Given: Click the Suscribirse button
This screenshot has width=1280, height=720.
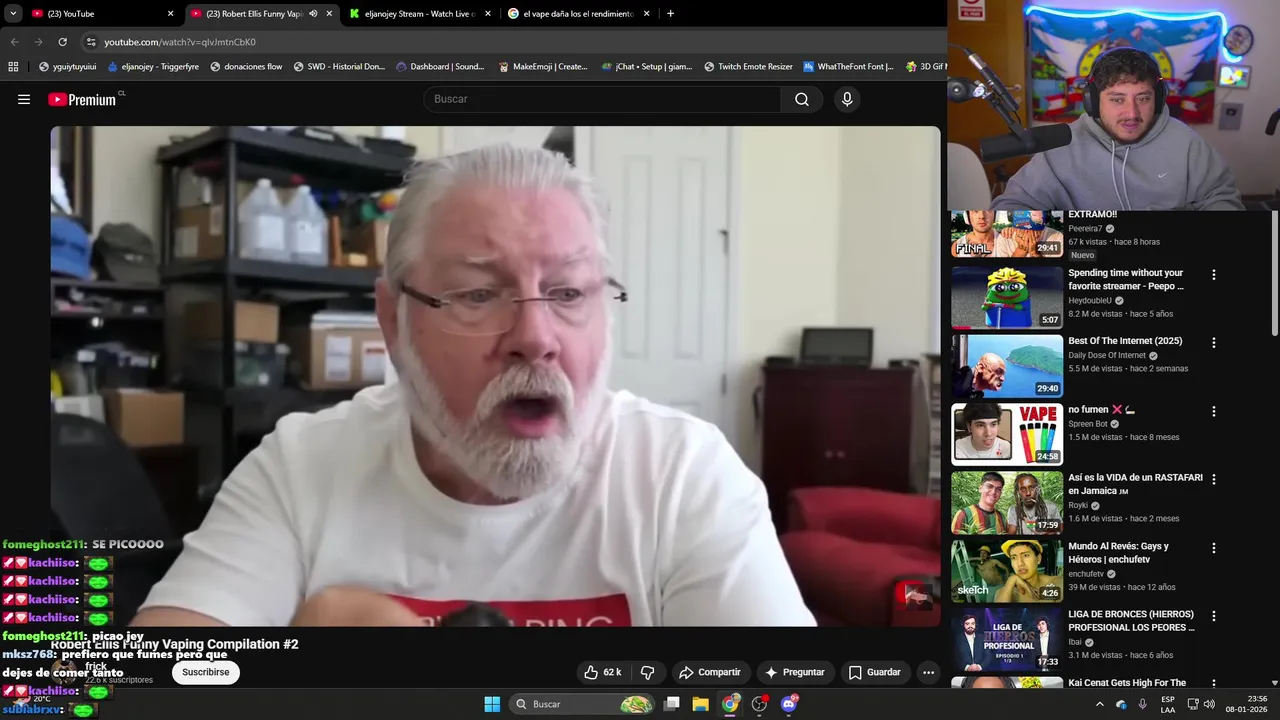Looking at the screenshot, I should coord(206,672).
